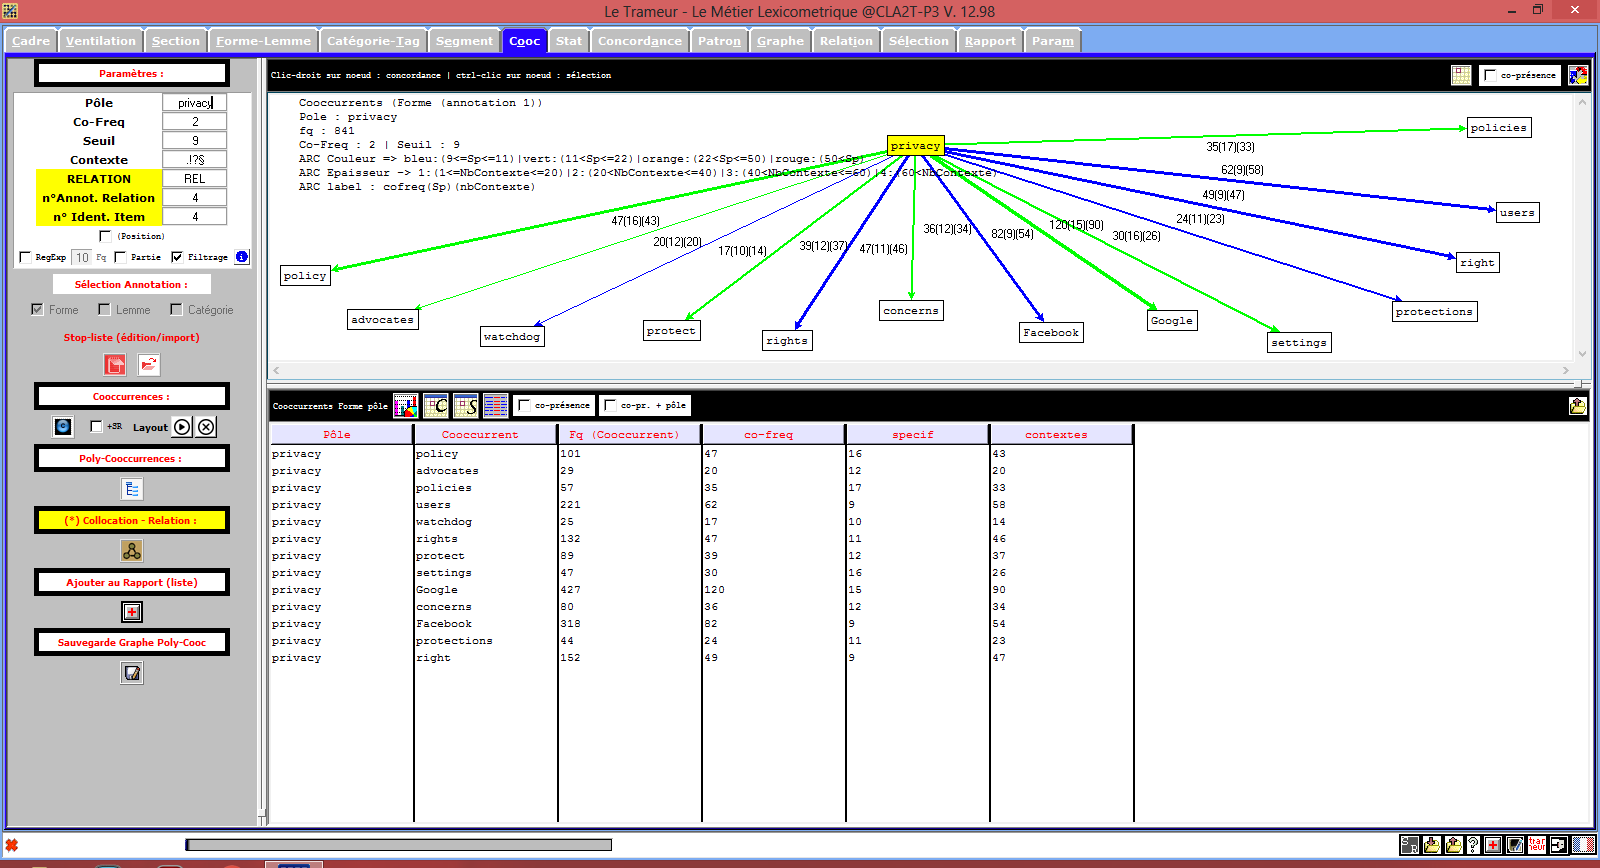This screenshot has height=868, width=1600.
Task: Toggle the Partie checkbox
Action: [x=120, y=257]
